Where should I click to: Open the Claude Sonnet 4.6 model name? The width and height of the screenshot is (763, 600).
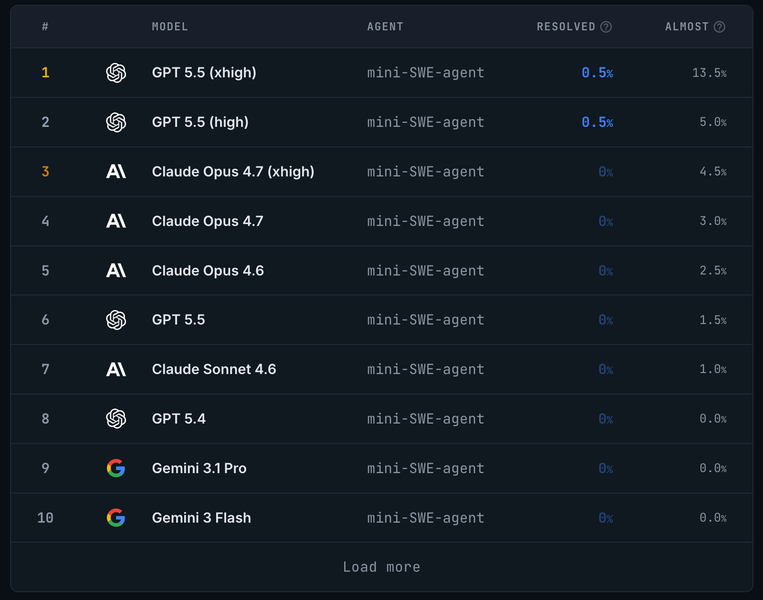[x=214, y=369]
